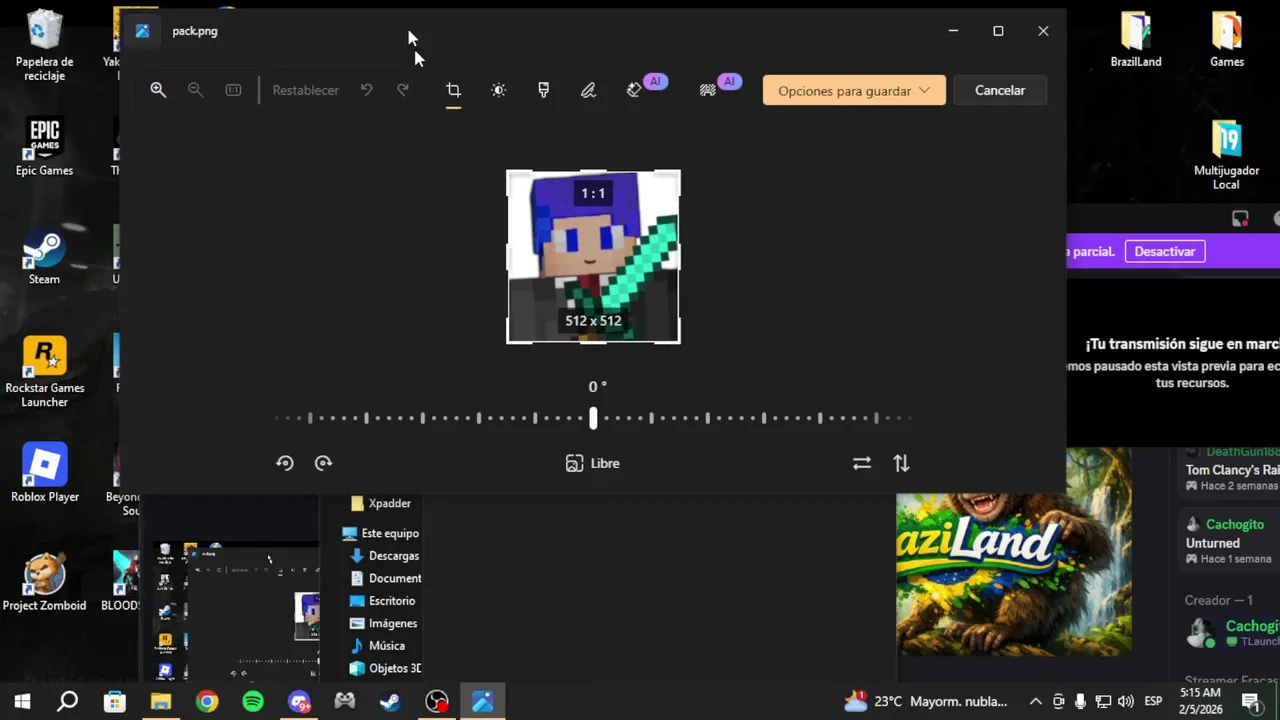Viewport: 1280px width, 720px height.
Task: Redo the last edit
Action: coord(403,90)
